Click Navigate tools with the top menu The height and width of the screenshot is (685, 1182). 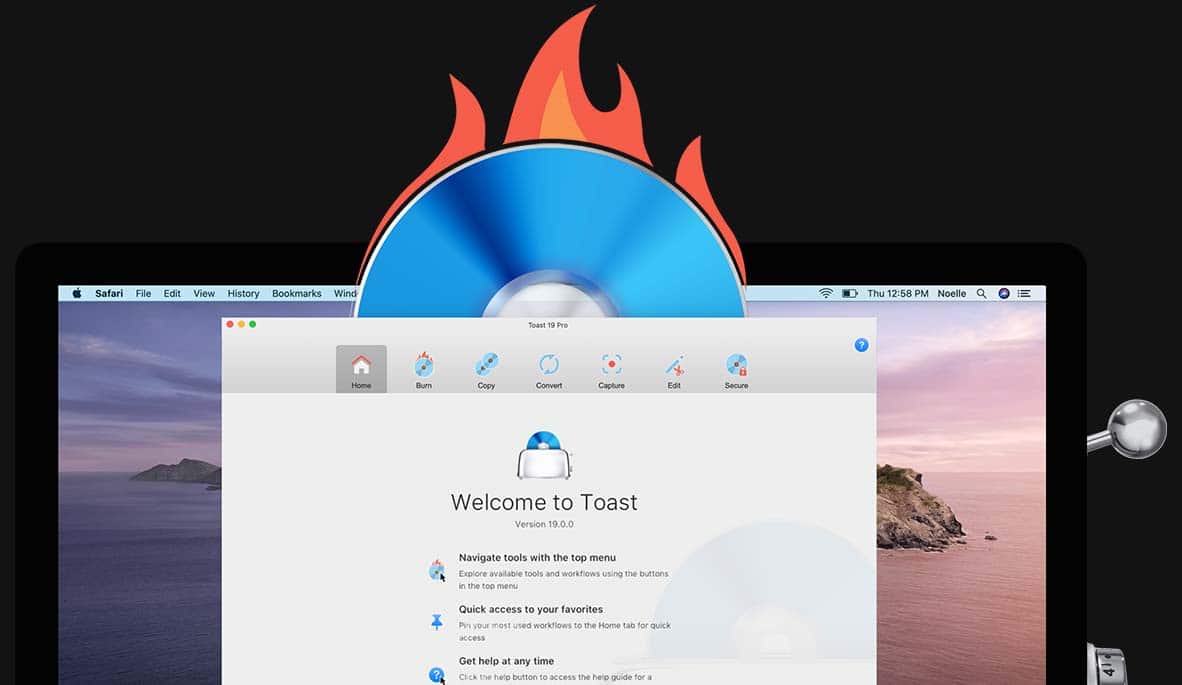click(x=537, y=558)
